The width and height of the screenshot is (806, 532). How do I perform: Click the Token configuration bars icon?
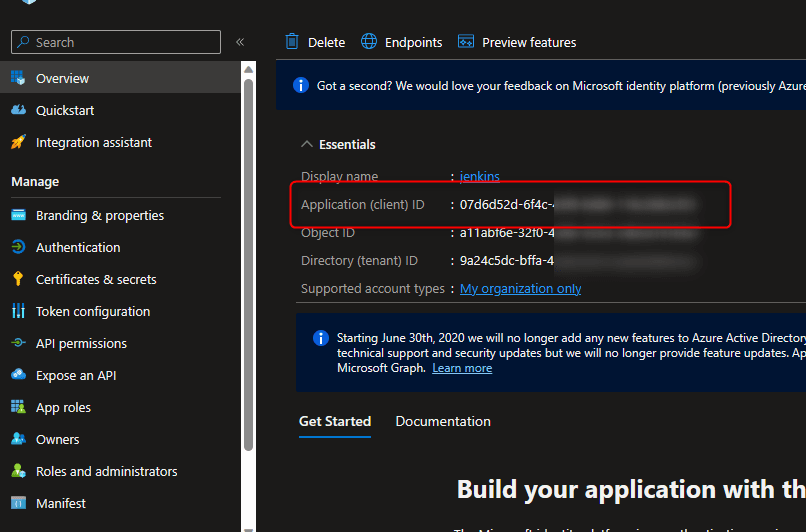[x=19, y=310]
